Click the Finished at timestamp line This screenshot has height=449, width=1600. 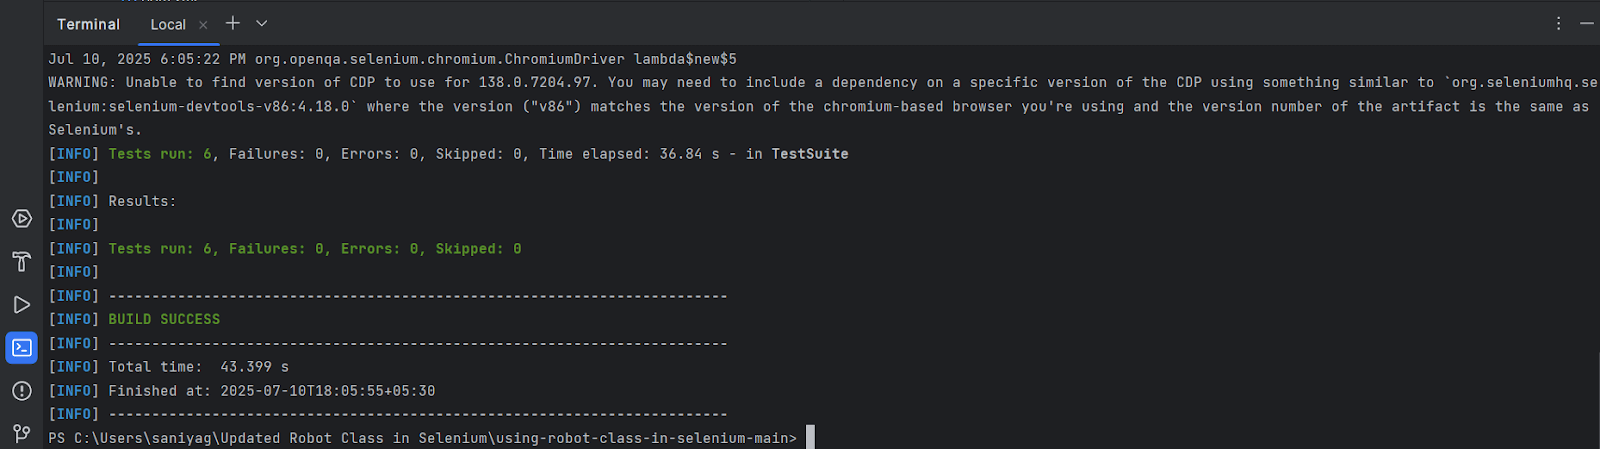(271, 391)
